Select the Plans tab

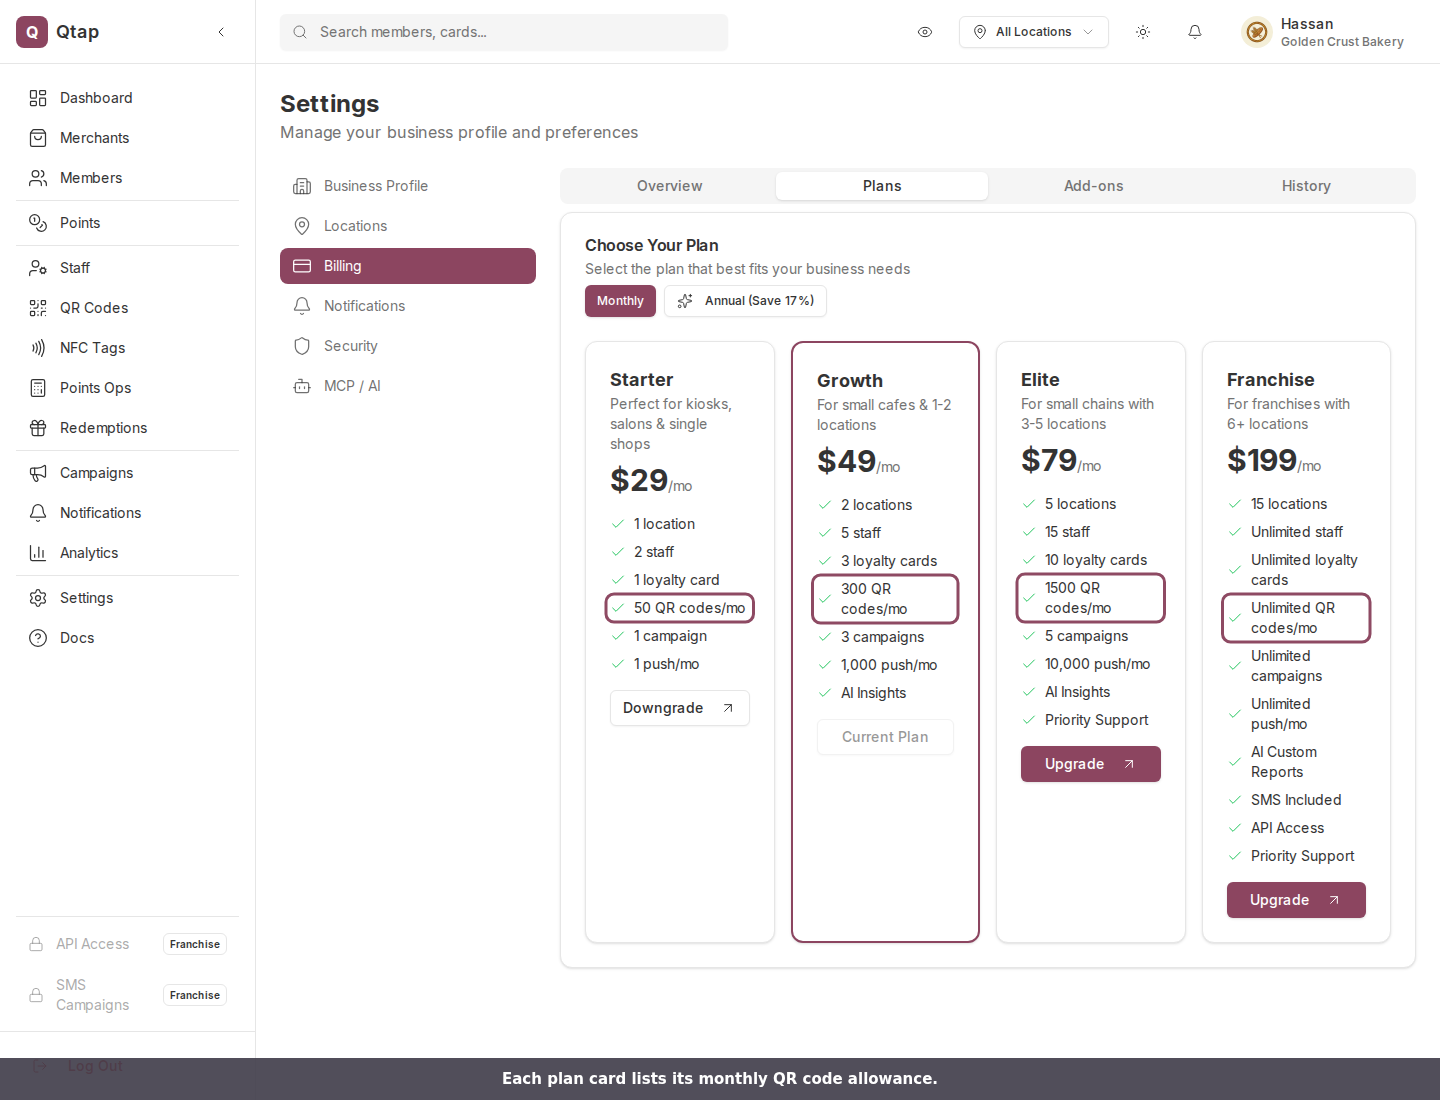(882, 186)
